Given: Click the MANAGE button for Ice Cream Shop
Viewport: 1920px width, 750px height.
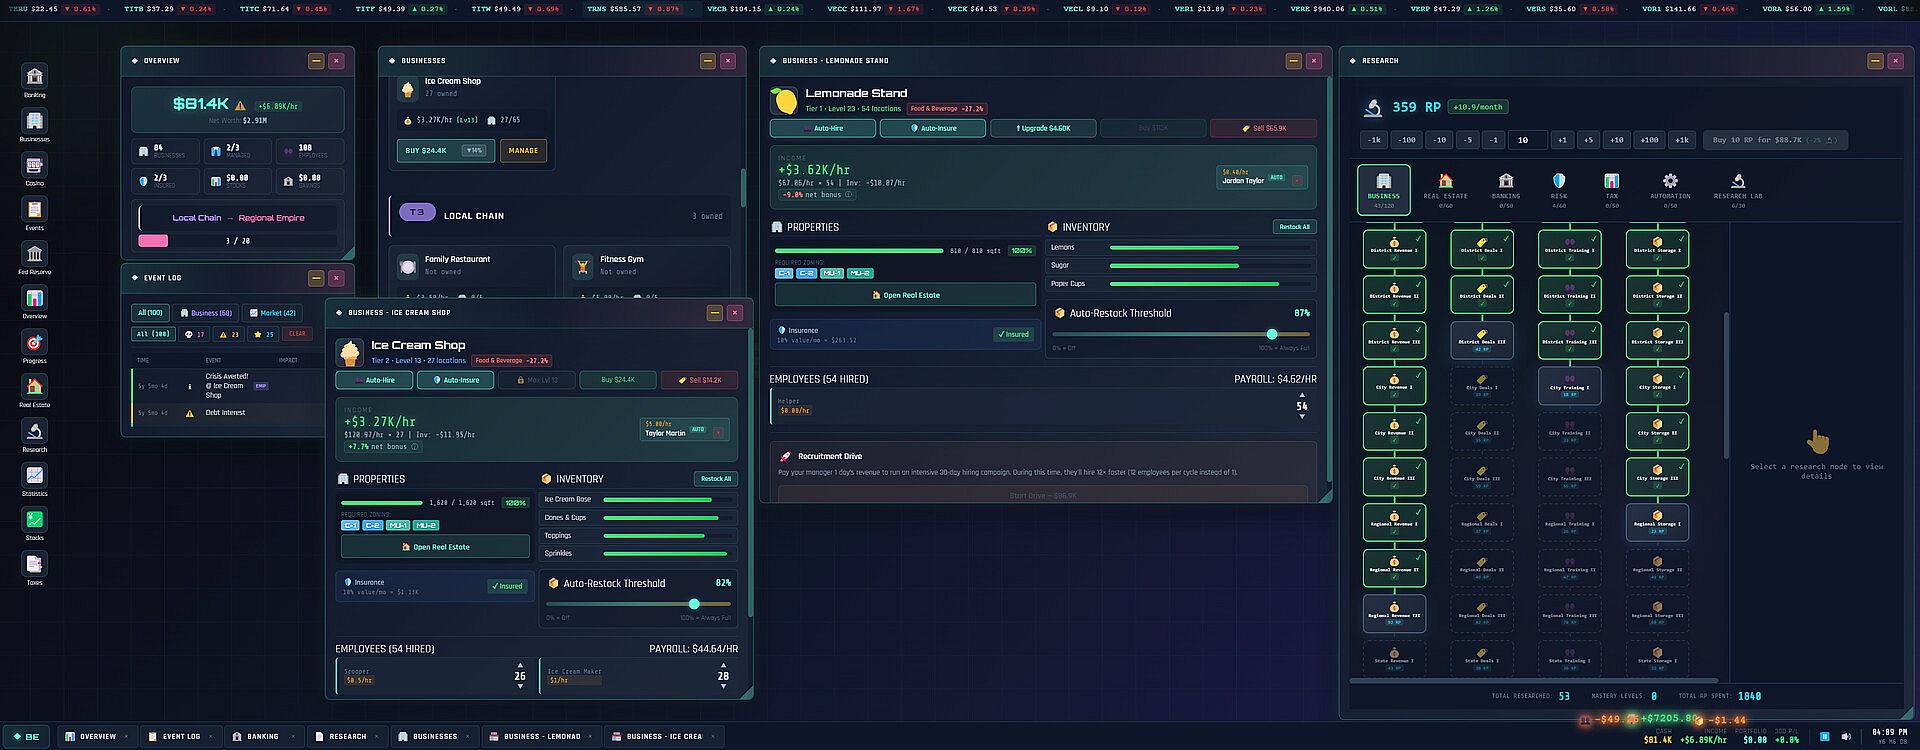Looking at the screenshot, I should pos(523,151).
